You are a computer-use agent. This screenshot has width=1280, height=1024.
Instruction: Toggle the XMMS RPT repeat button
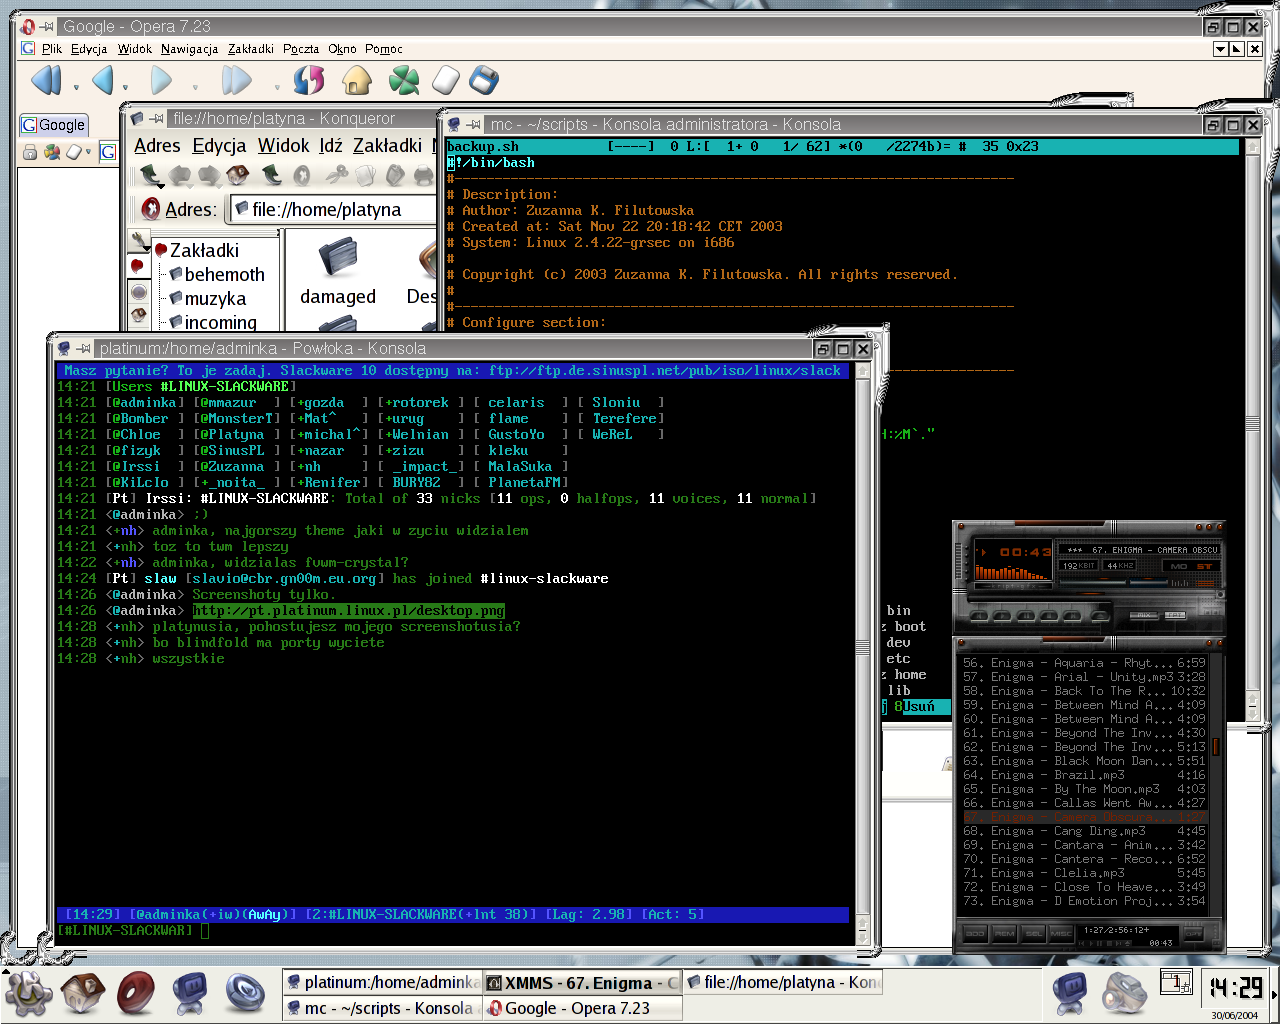(1175, 615)
